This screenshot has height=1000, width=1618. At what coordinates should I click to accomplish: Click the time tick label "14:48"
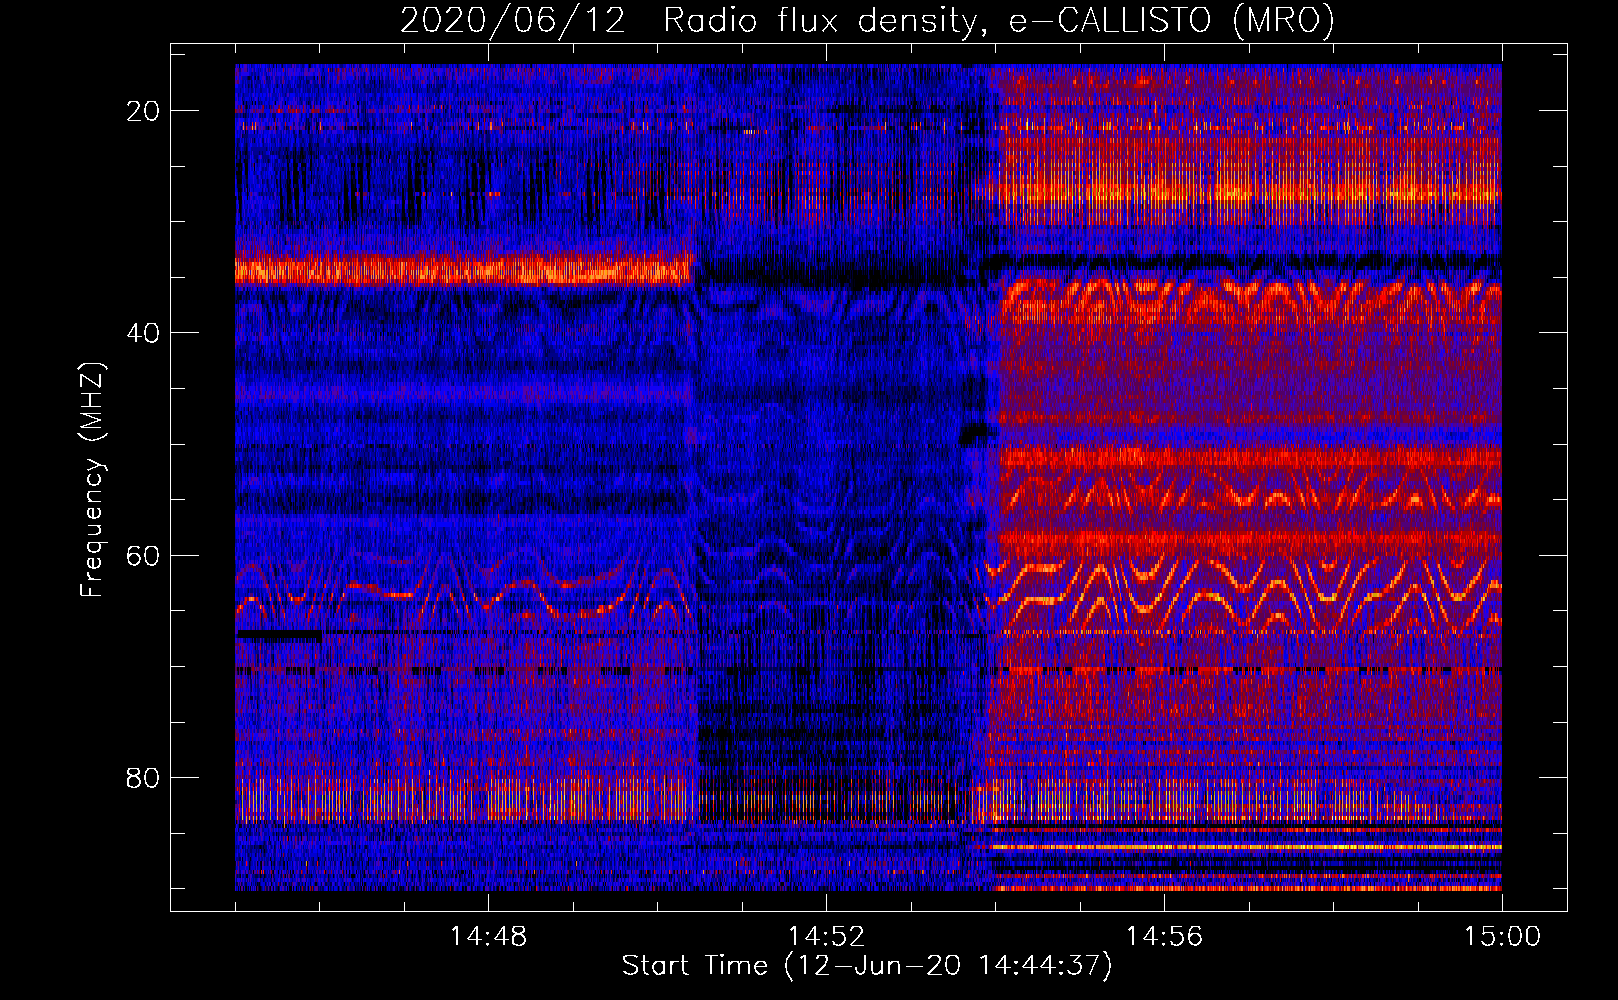click(488, 937)
